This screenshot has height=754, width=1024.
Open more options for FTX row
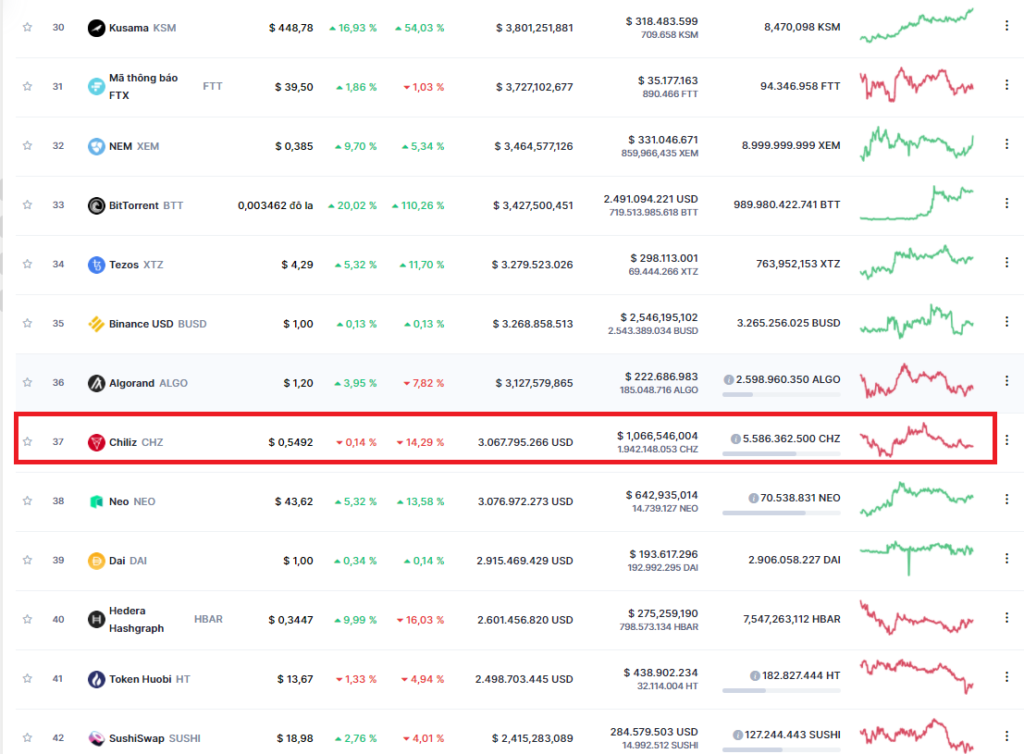tap(1006, 85)
